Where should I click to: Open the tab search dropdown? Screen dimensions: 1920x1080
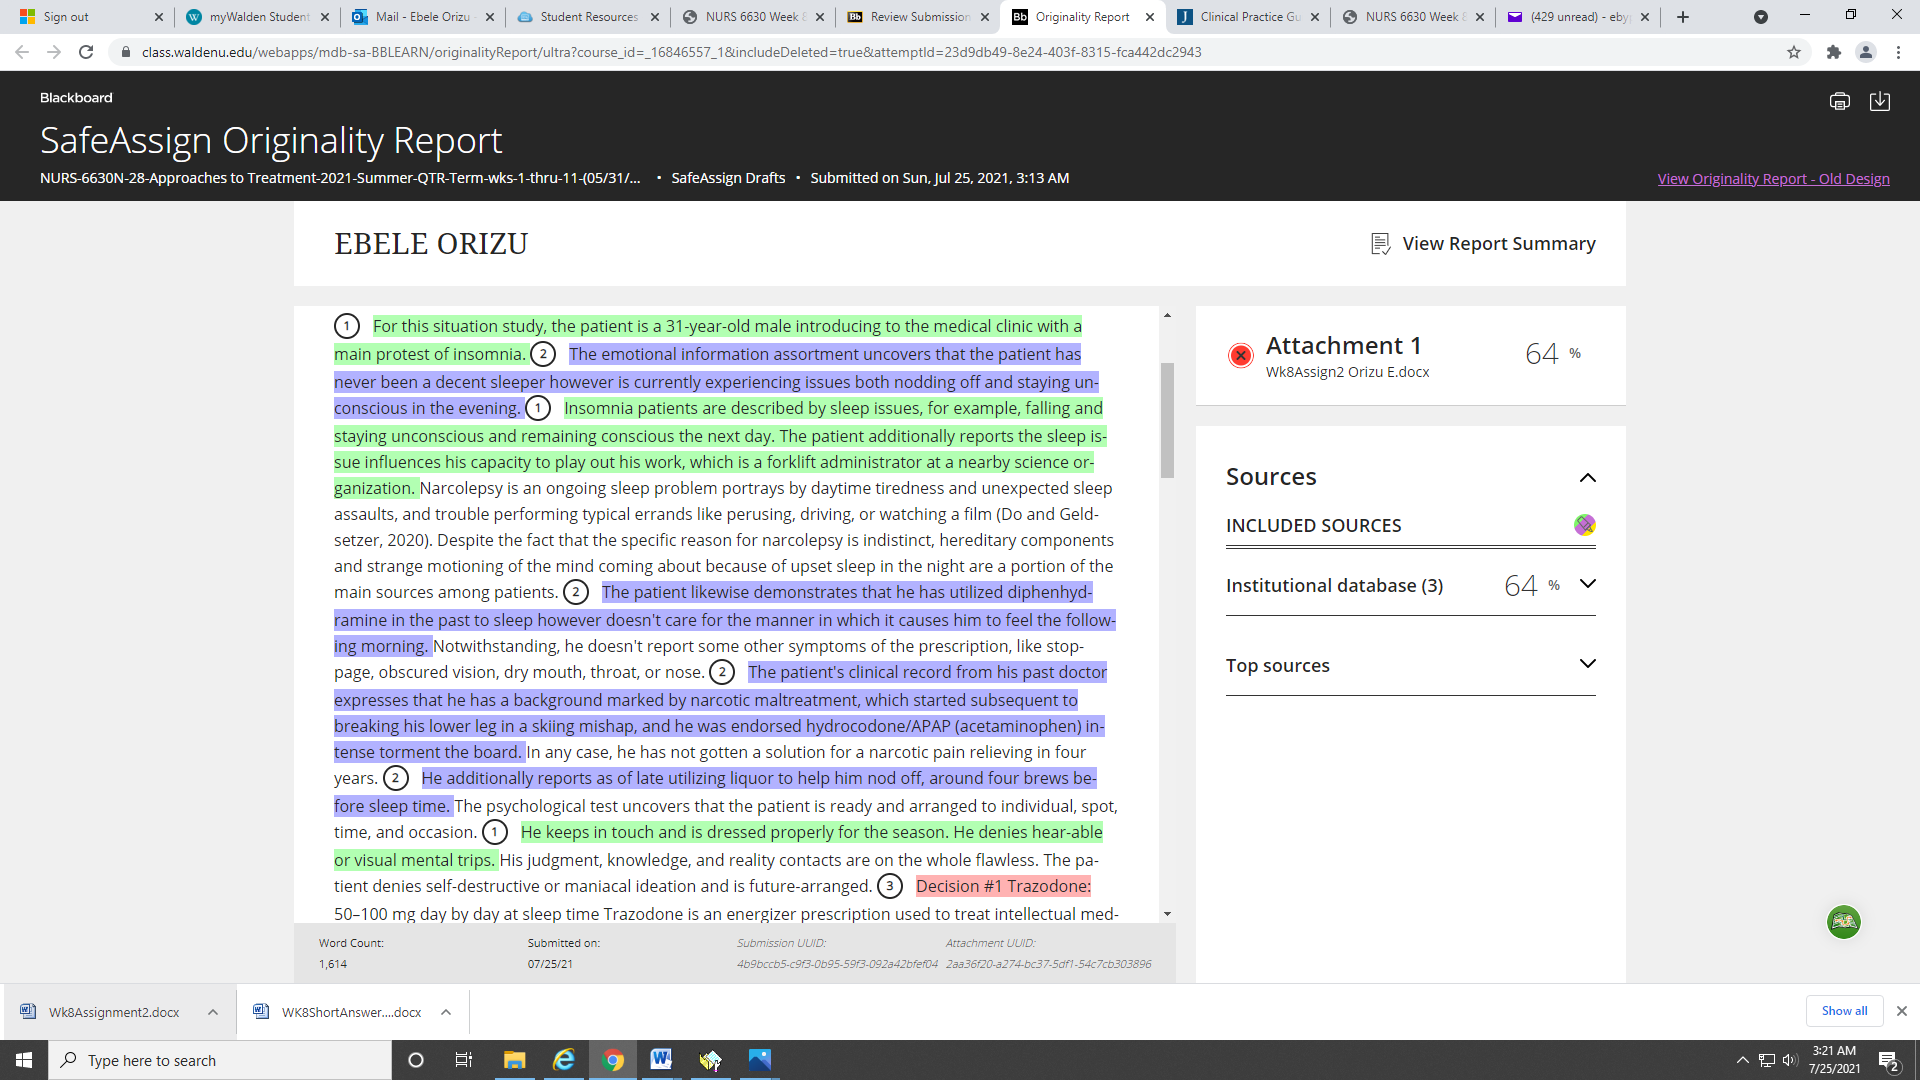1761,17
